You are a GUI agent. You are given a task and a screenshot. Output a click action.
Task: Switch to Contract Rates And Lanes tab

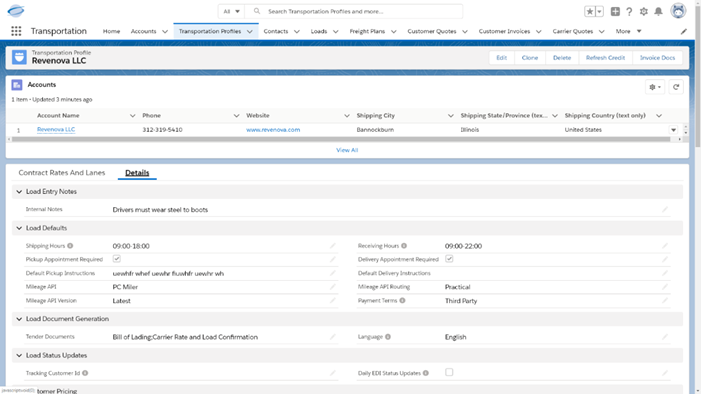(x=62, y=173)
